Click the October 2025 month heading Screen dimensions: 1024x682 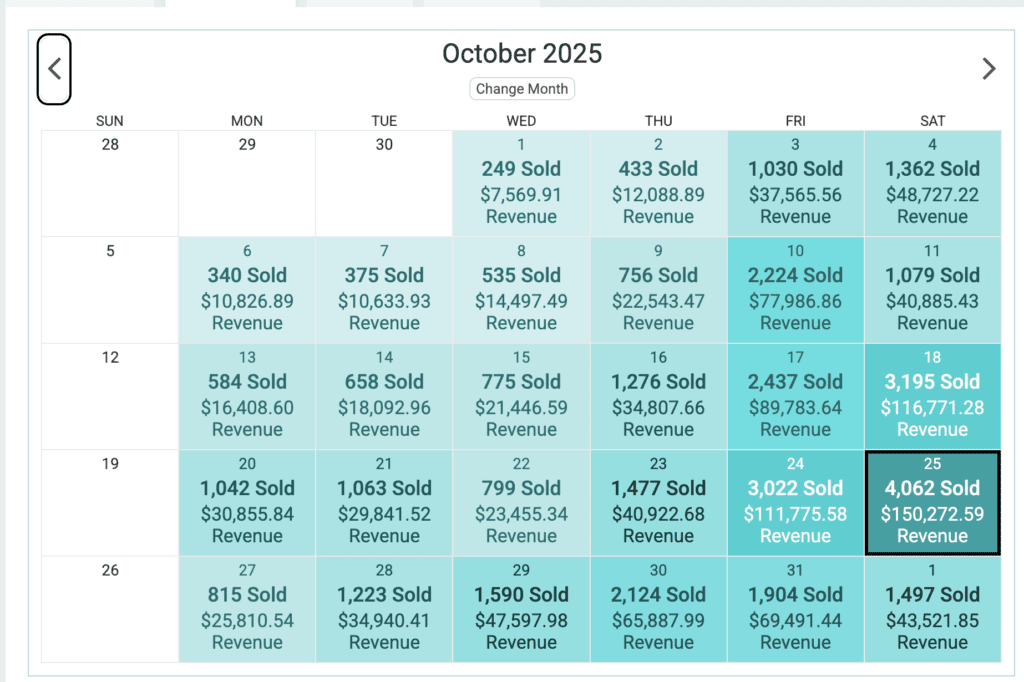[522, 53]
